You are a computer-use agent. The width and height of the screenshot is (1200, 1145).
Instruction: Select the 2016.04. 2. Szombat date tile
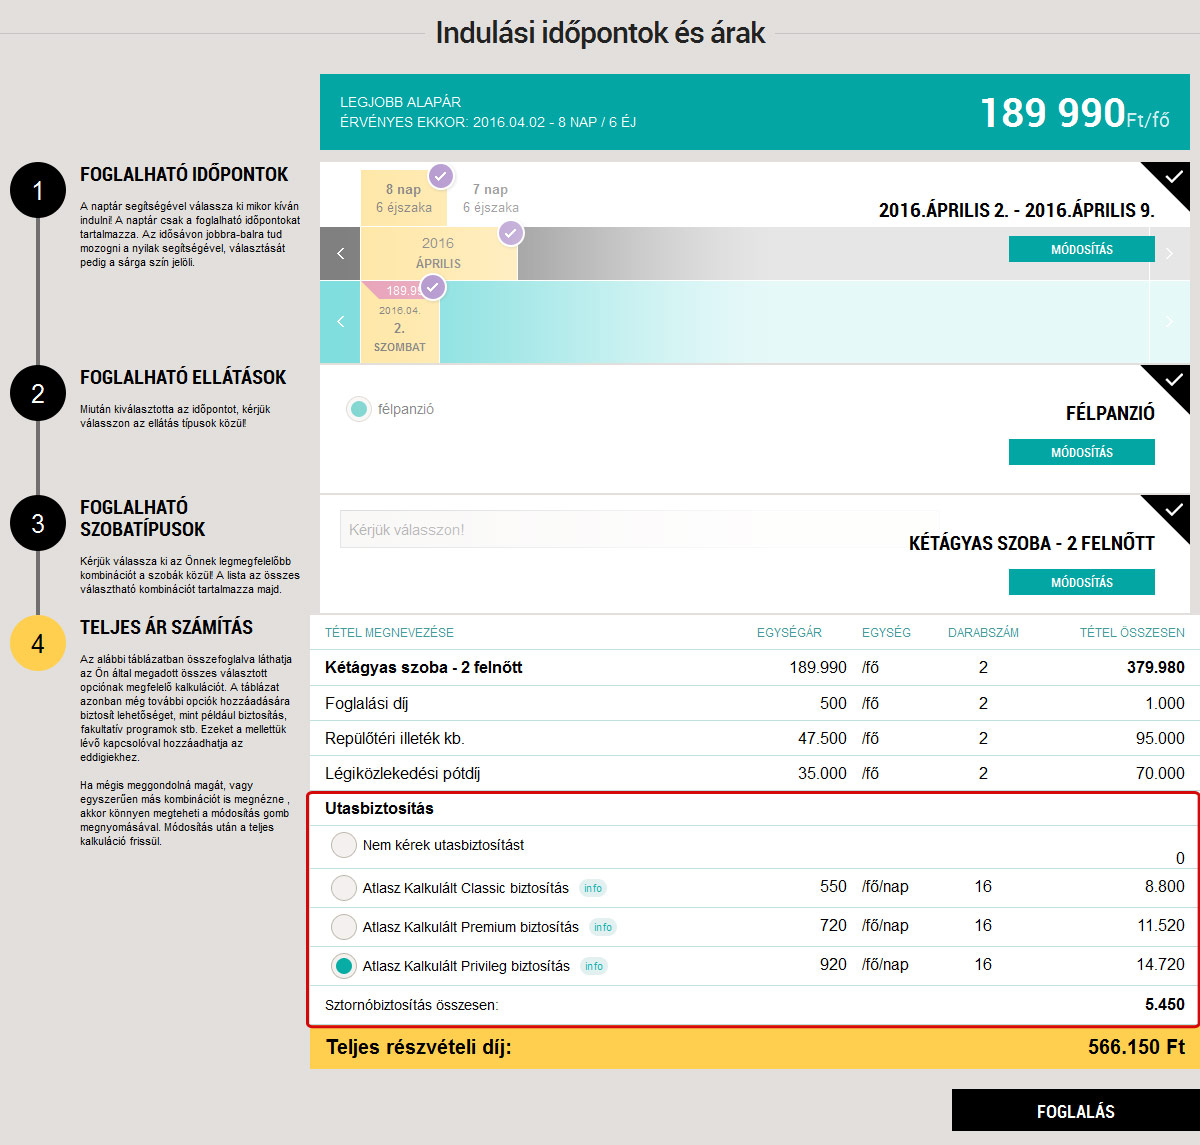[400, 322]
